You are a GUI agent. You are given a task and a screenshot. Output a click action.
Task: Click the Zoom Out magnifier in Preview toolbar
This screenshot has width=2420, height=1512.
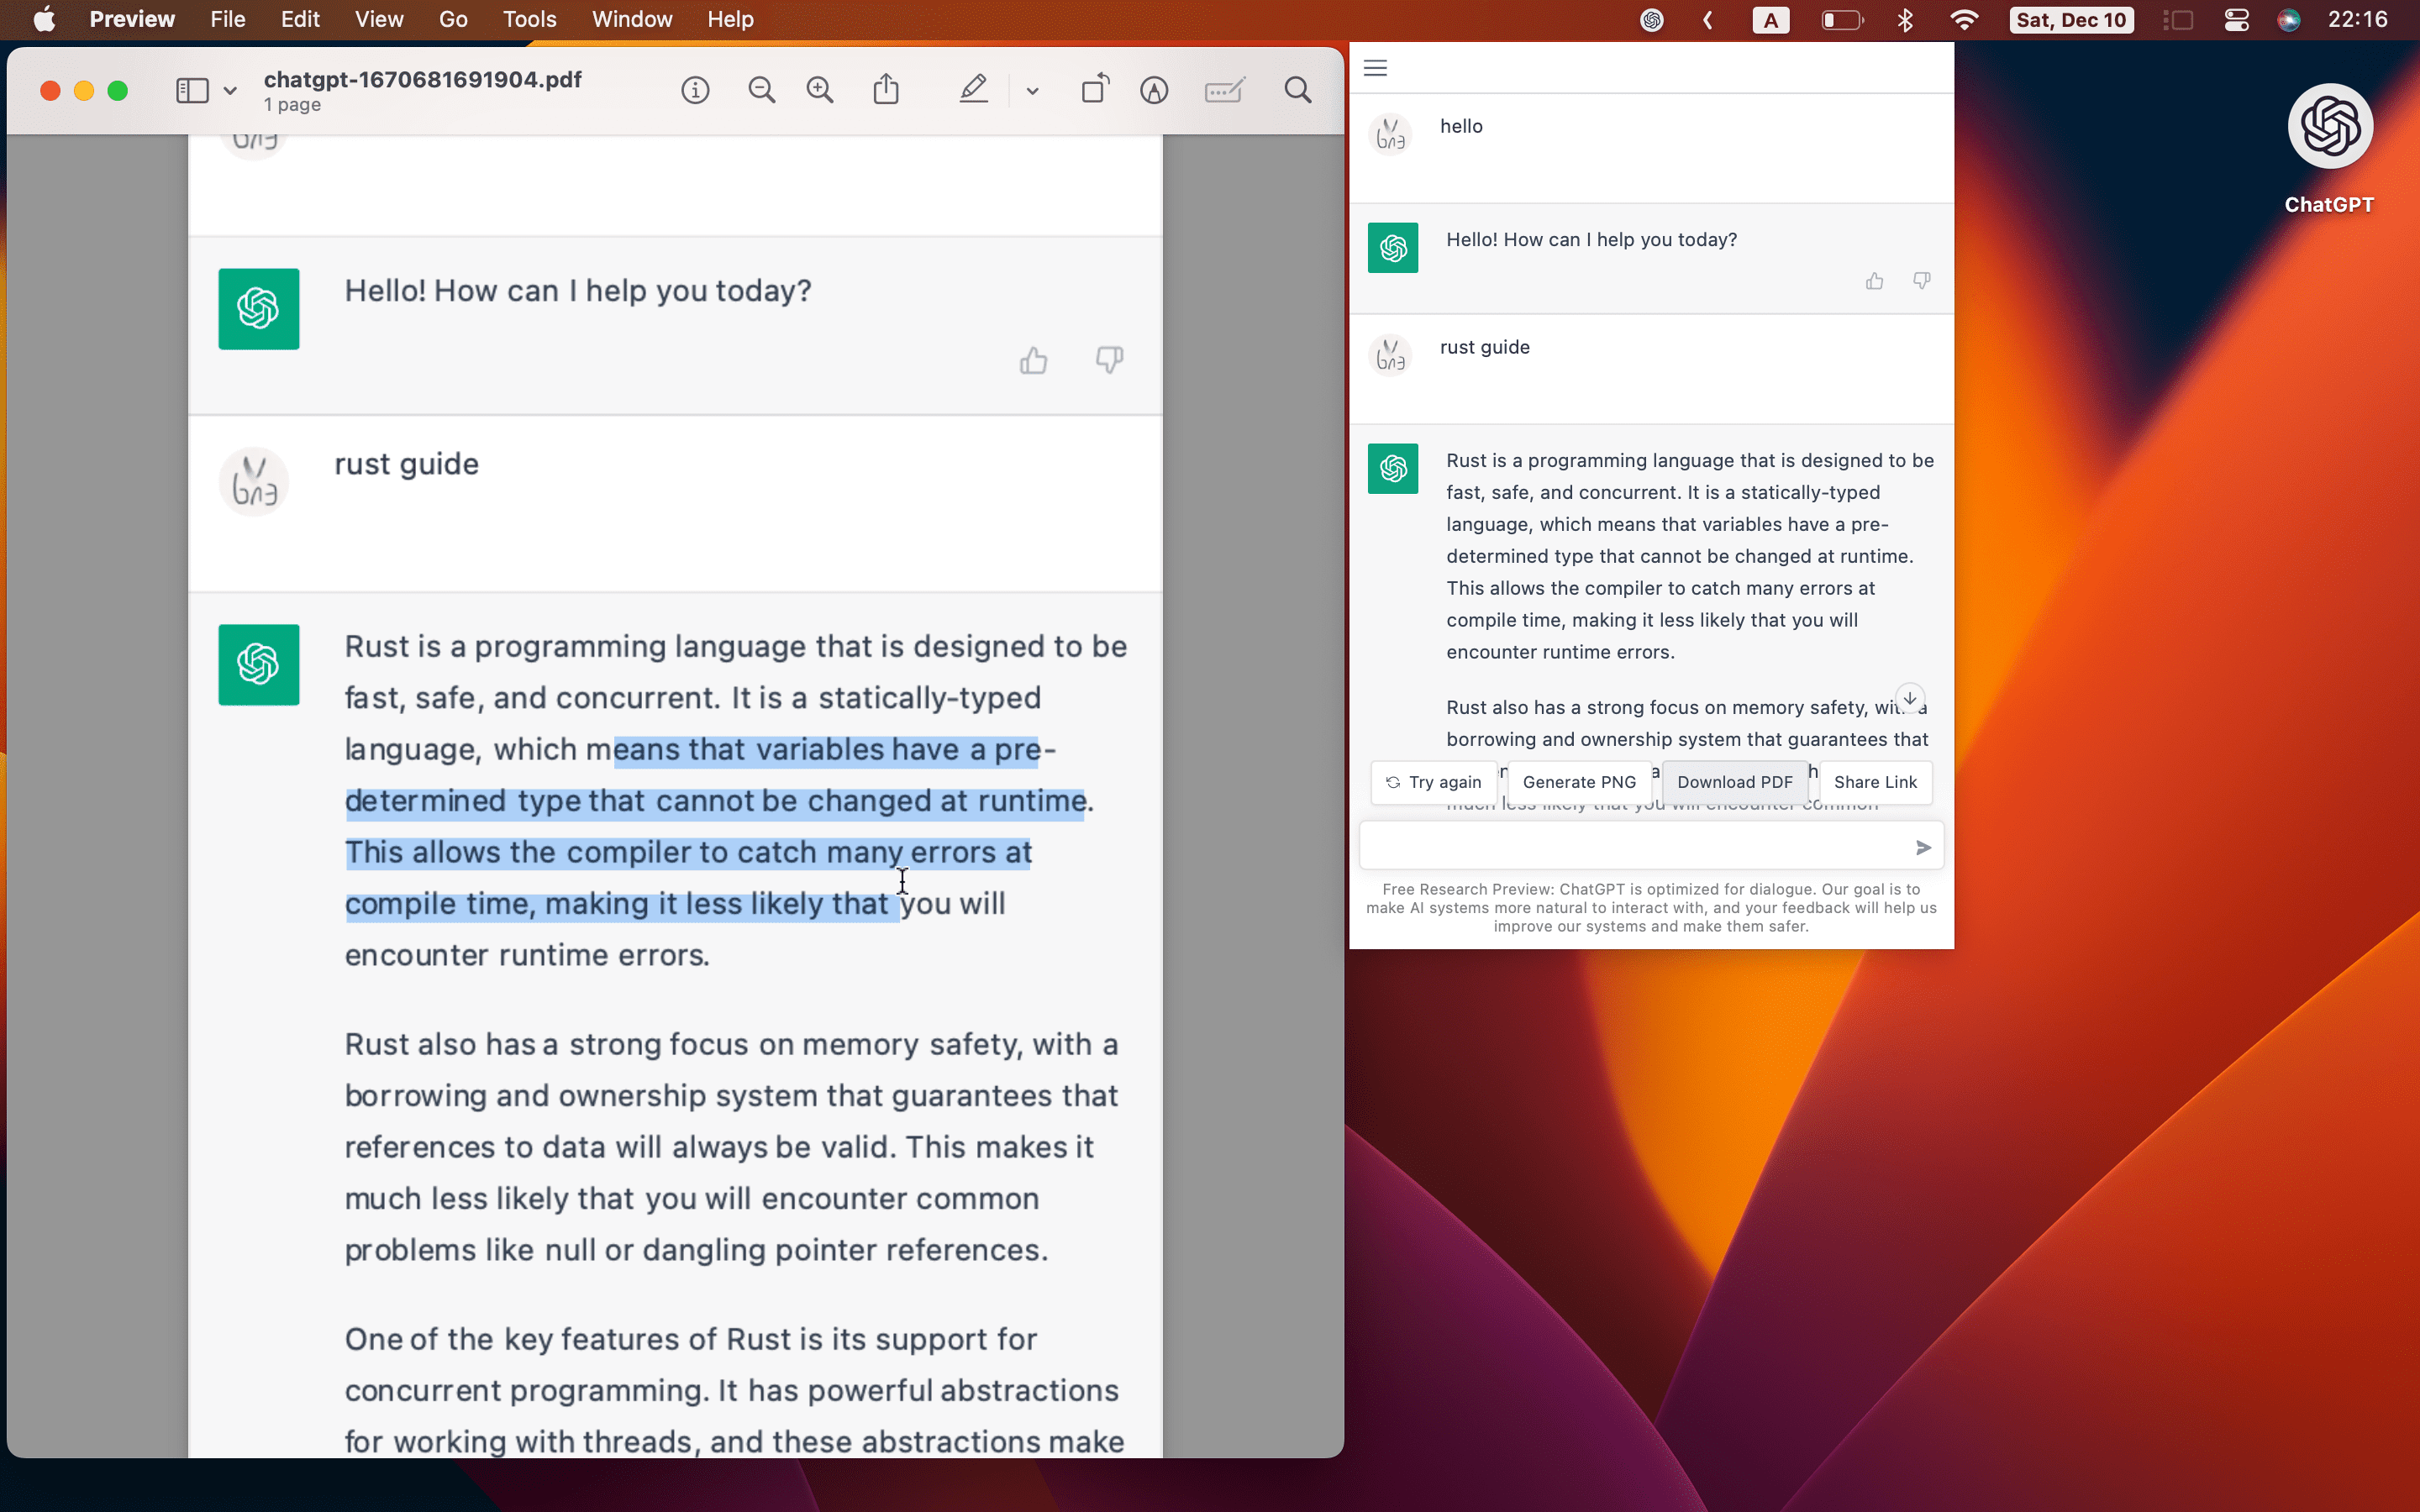[x=761, y=91]
